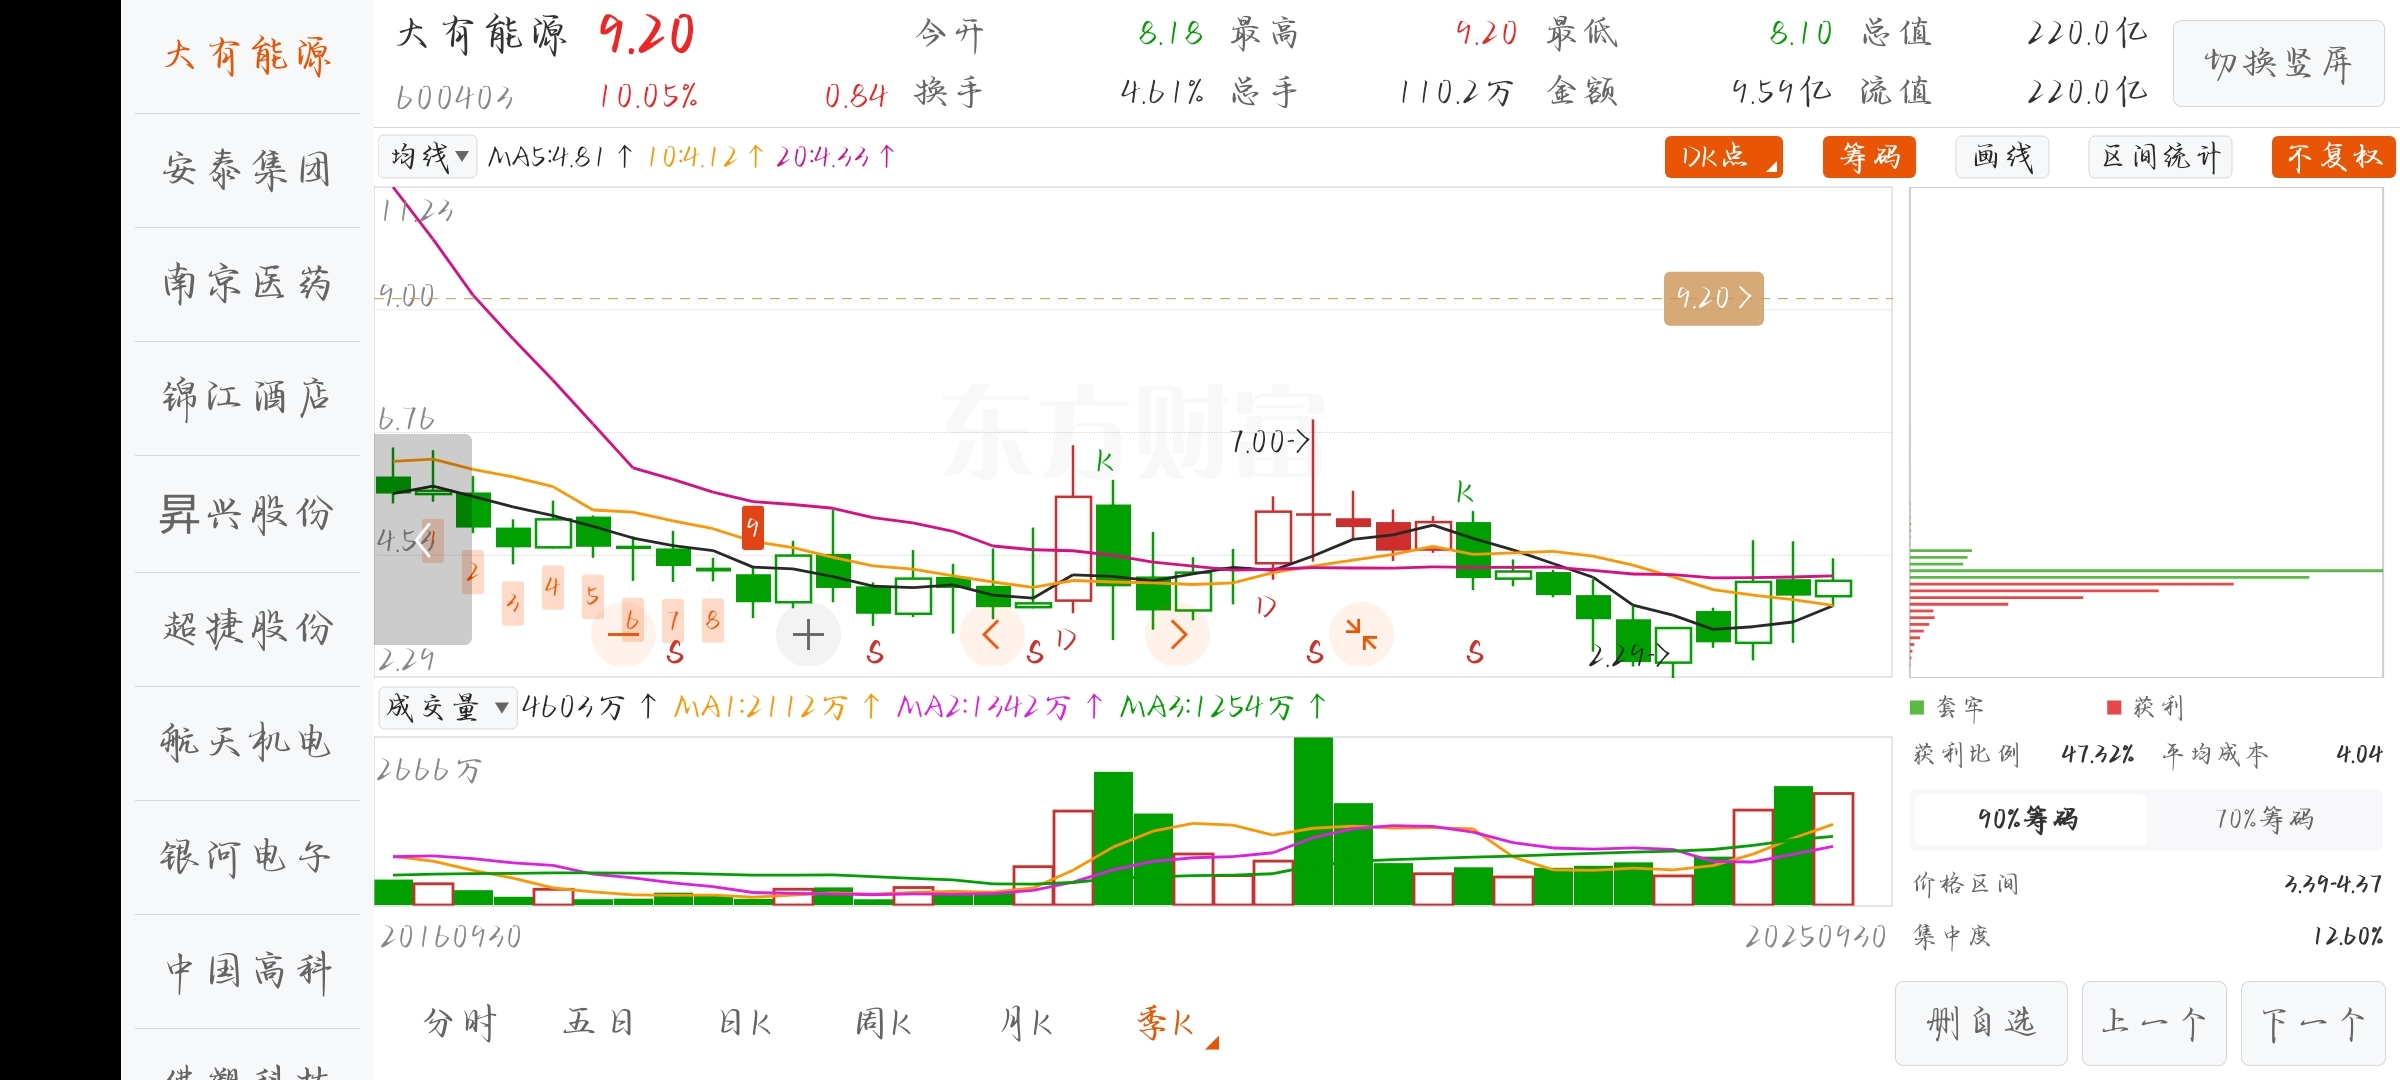Click the zoom-in plus chart button
The width and height of the screenshot is (2400, 1080).
(808, 634)
